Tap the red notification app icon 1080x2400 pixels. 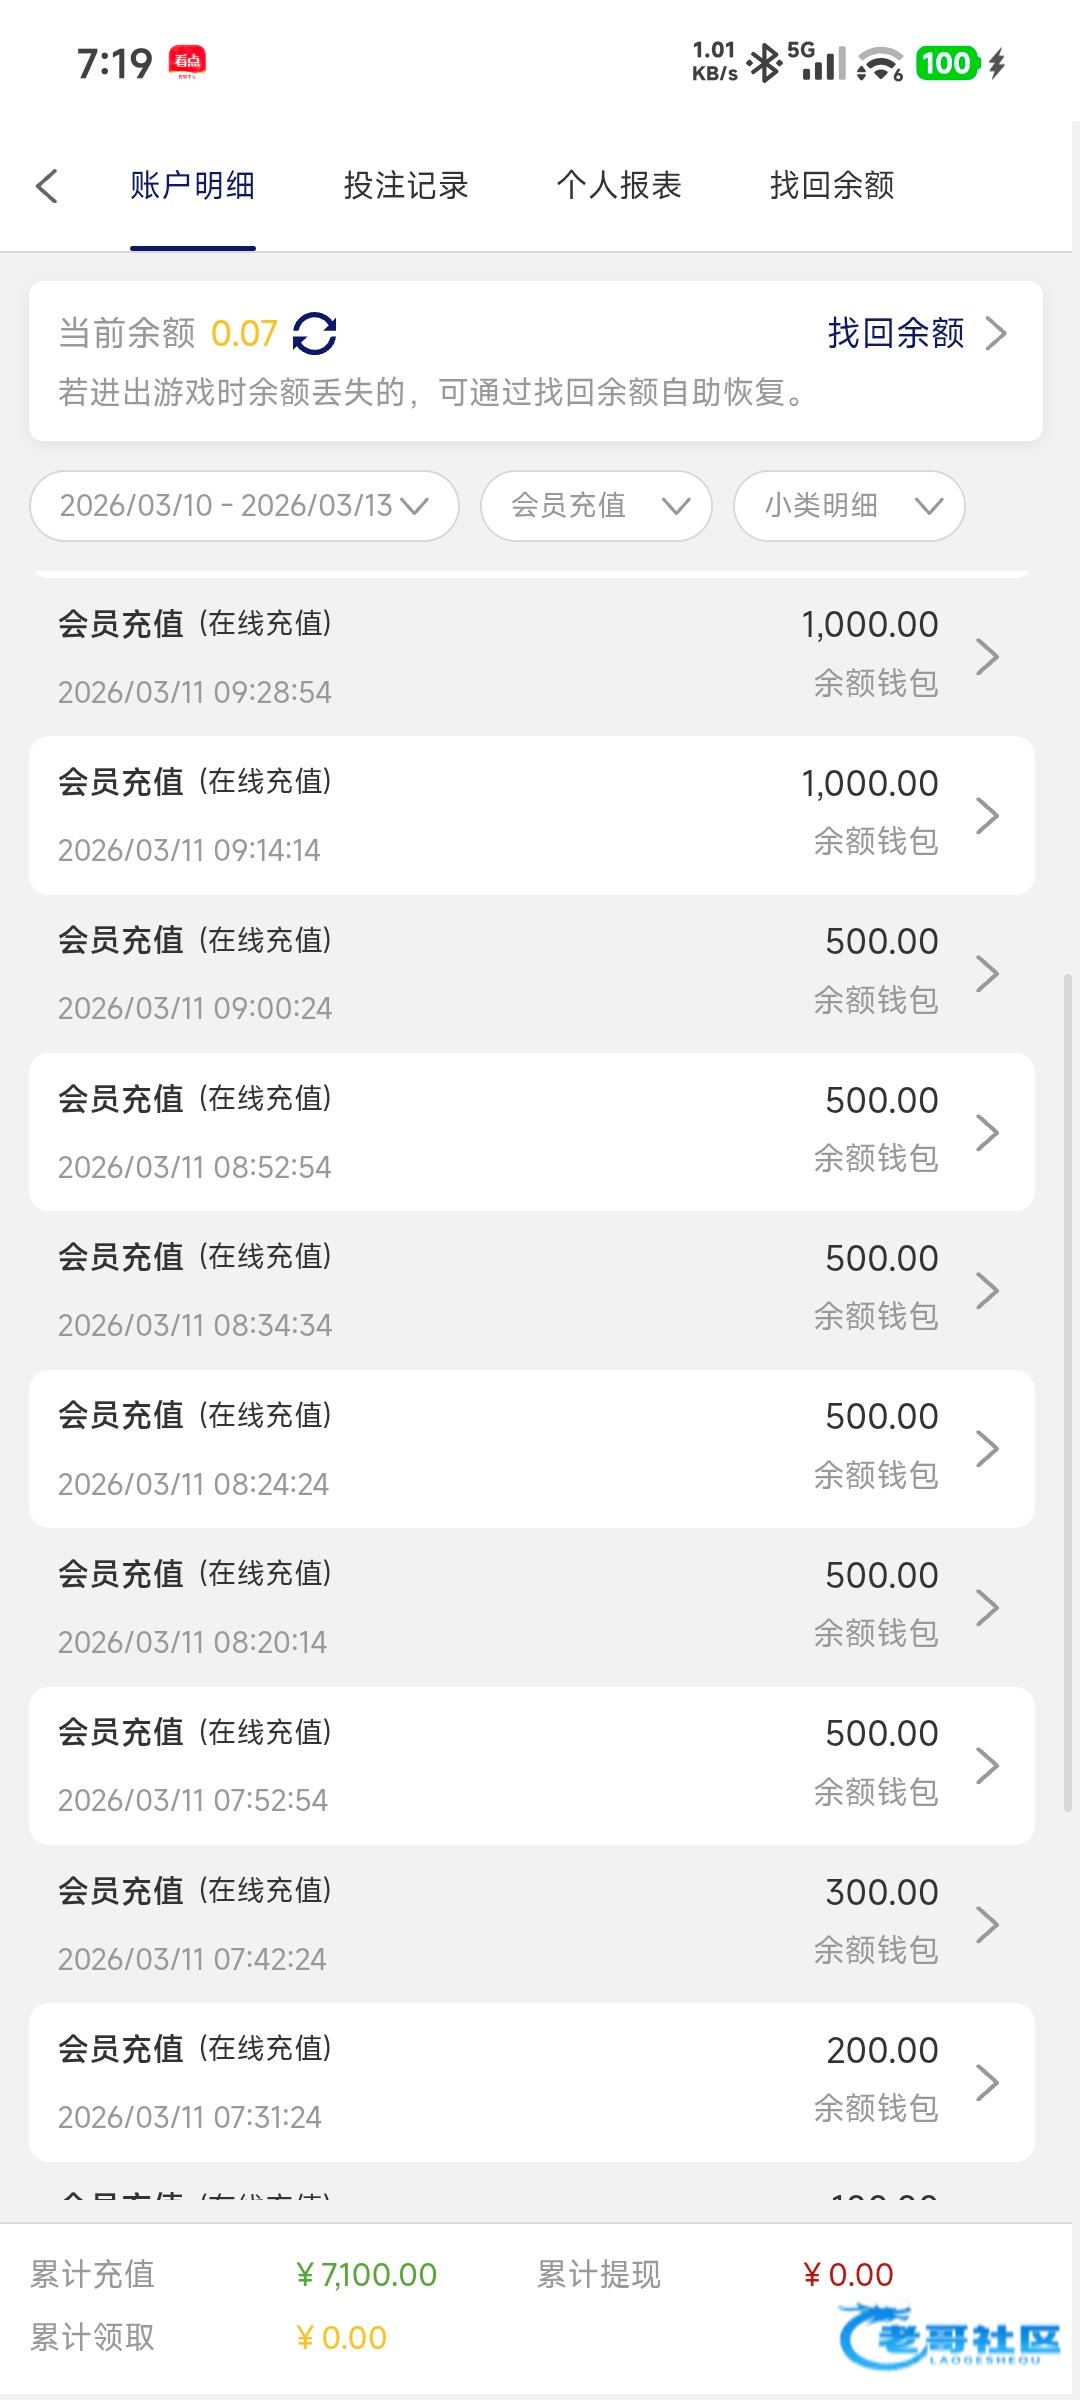[x=187, y=62]
